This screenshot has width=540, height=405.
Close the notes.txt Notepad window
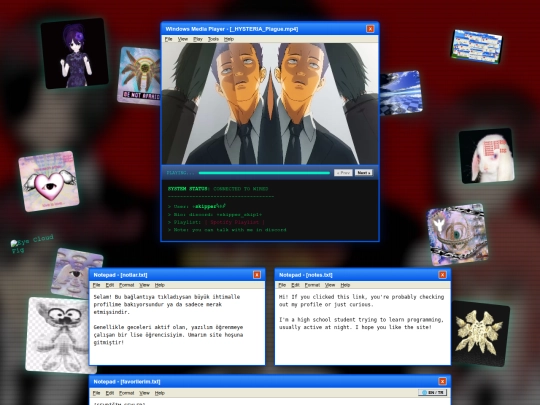click(443, 274)
